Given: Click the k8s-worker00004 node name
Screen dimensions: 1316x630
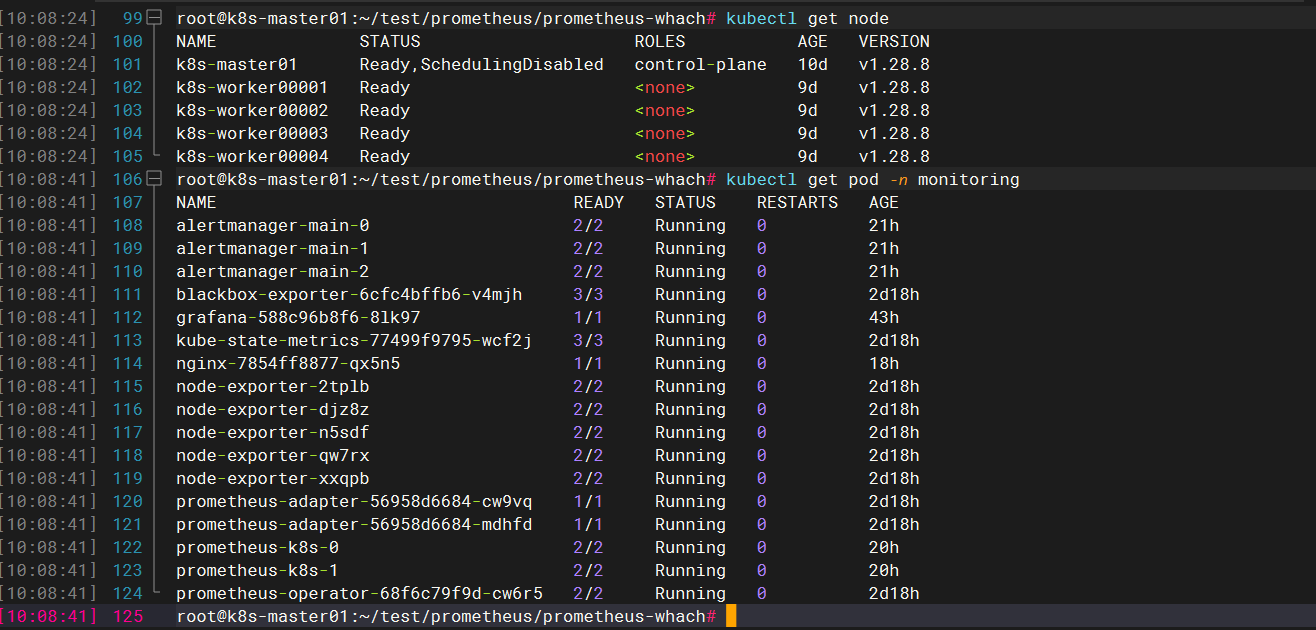Looking at the screenshot, I should click(x=252, y=156).
